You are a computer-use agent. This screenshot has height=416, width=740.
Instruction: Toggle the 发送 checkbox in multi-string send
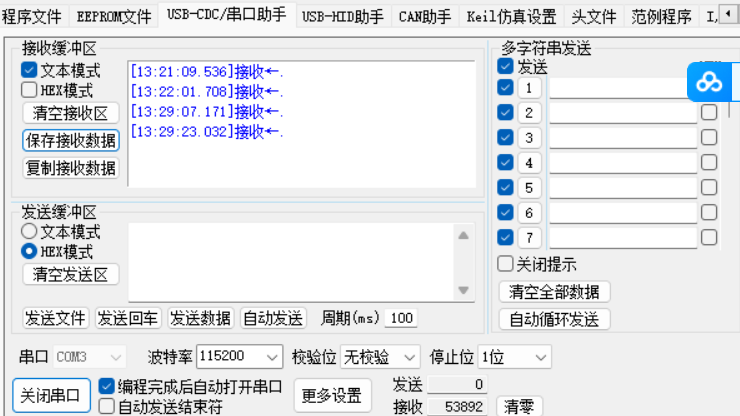pos(505,66)
